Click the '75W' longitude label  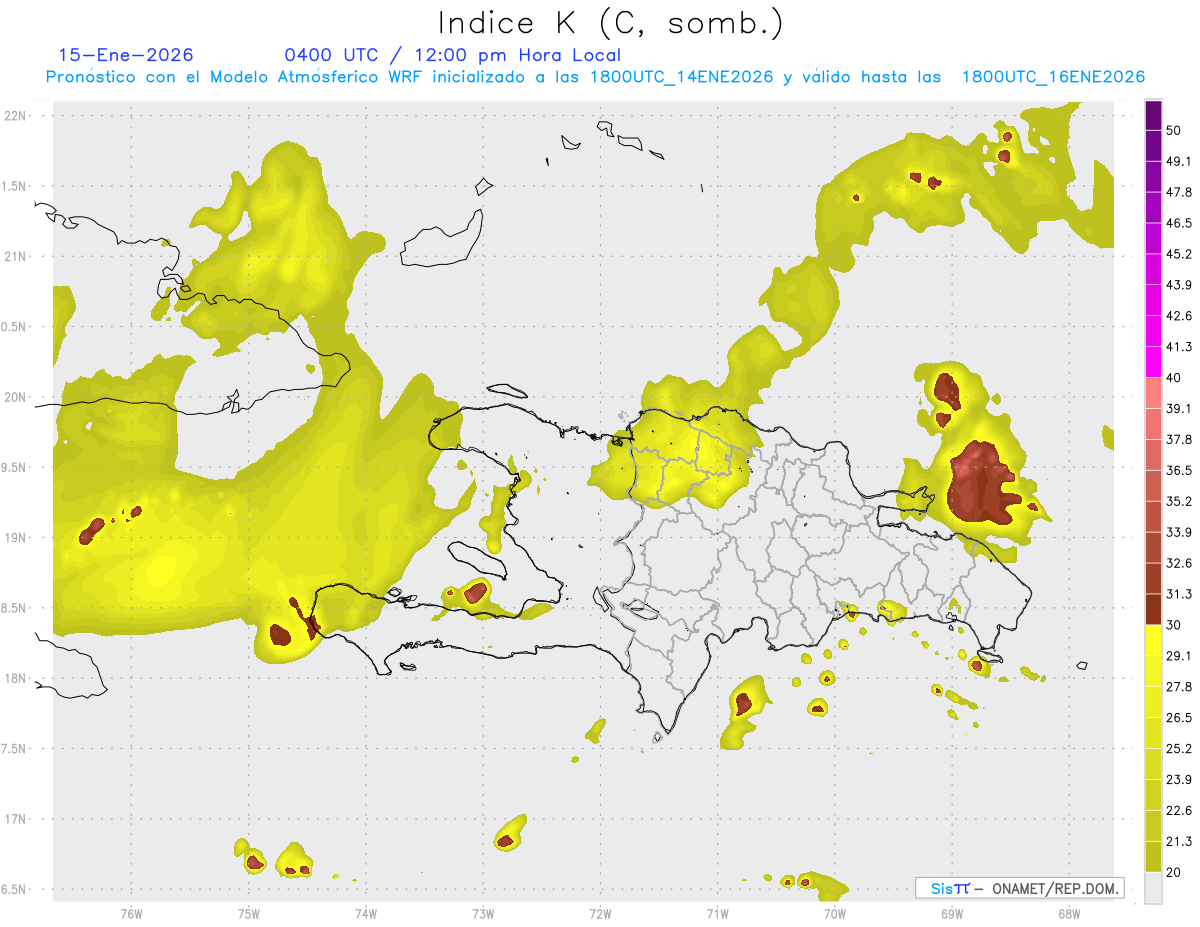(248, 914)
